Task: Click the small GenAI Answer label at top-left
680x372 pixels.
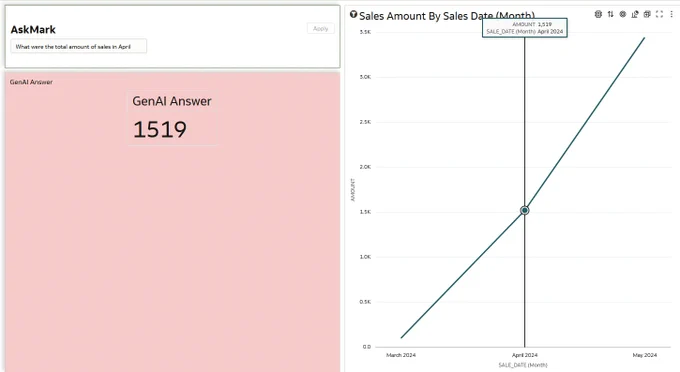Action: point(31,82)
